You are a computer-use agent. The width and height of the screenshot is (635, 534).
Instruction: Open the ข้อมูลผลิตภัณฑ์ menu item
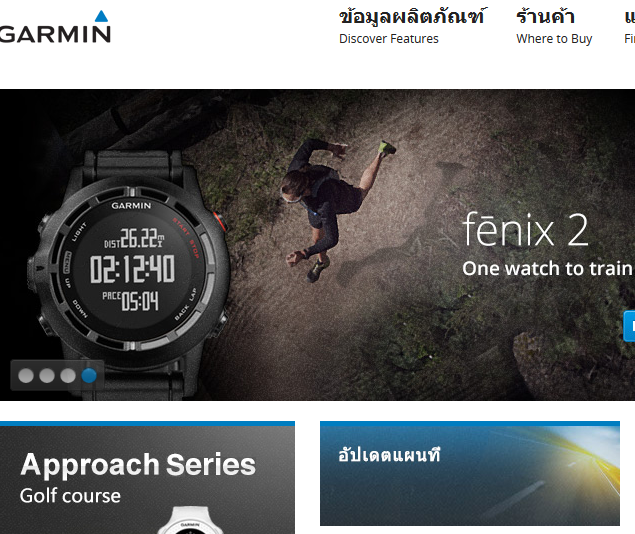pyautogui.click(x=411, y=17)
